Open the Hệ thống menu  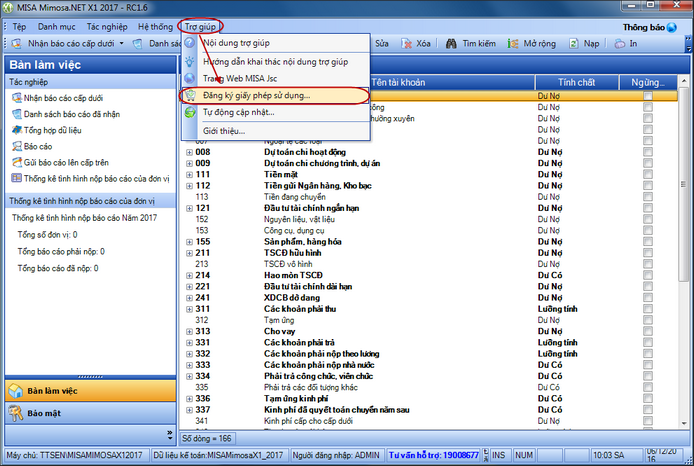pyautogui.click(x=155, y=27)
